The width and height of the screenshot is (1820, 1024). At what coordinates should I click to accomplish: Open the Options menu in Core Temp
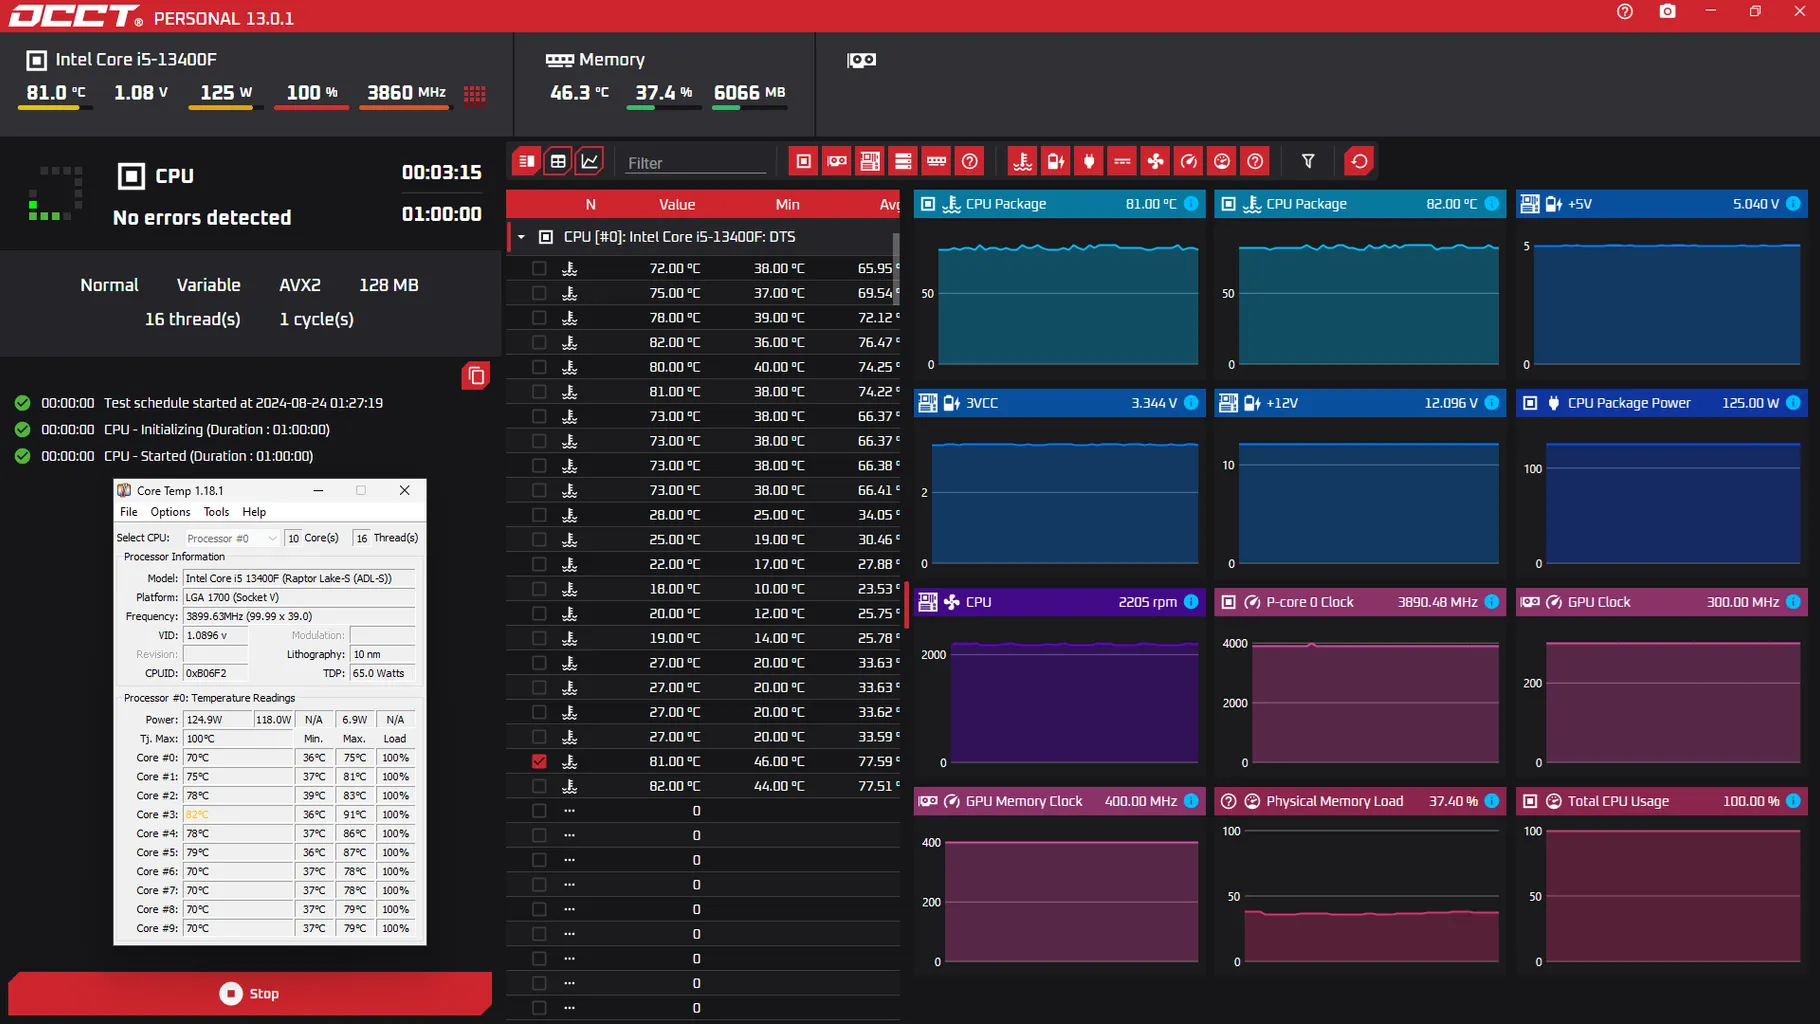pos(170,512)
